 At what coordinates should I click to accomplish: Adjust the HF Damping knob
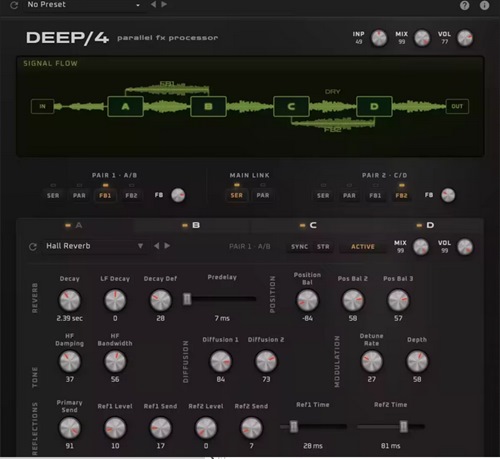point(70,361)
